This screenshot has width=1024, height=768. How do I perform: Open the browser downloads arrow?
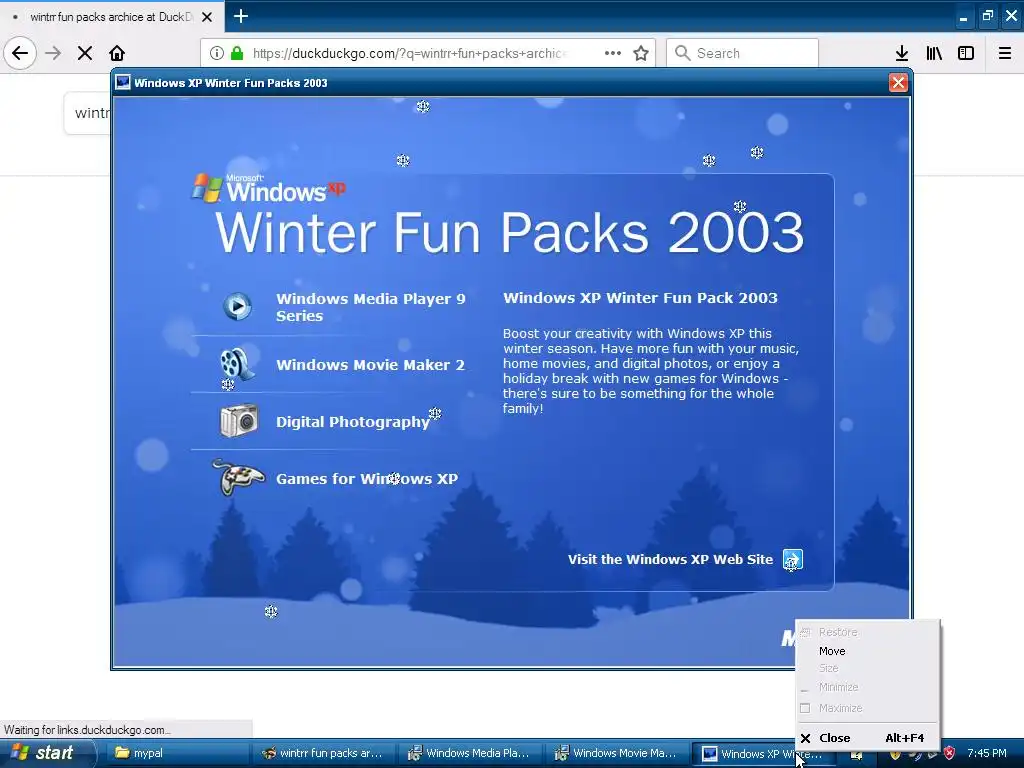(x=902, y=53)
